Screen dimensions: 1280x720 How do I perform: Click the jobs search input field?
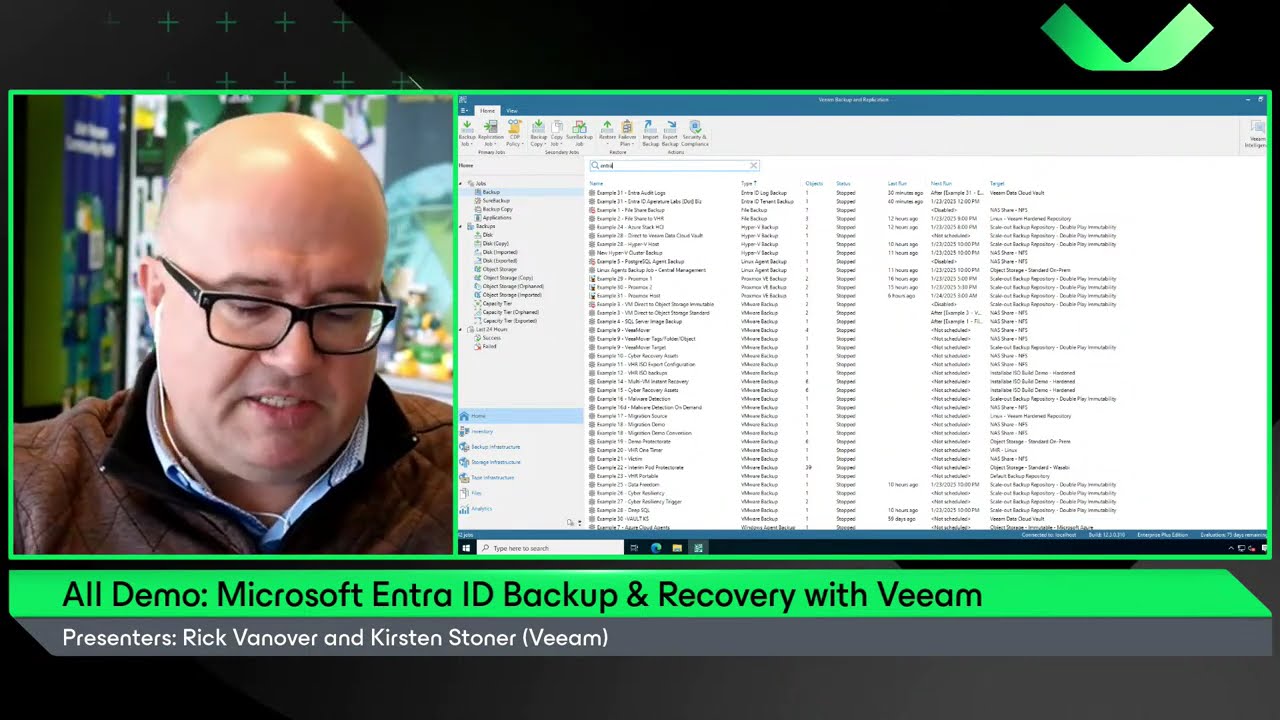674,166
